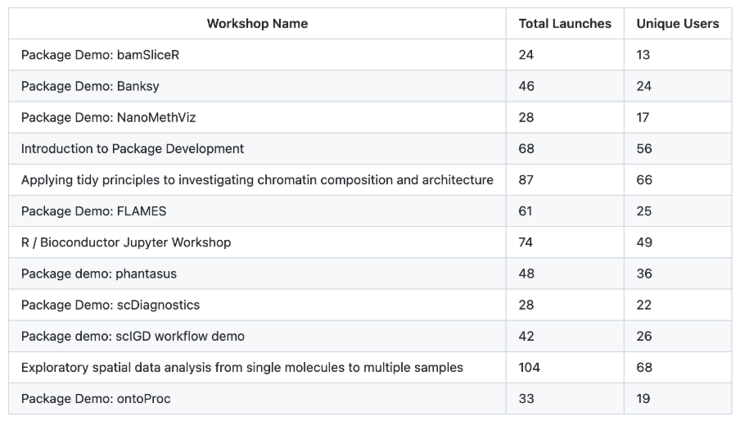Select Package demo: scIGD workflow demo cell
Screen dimensions: 740x421
133,336
